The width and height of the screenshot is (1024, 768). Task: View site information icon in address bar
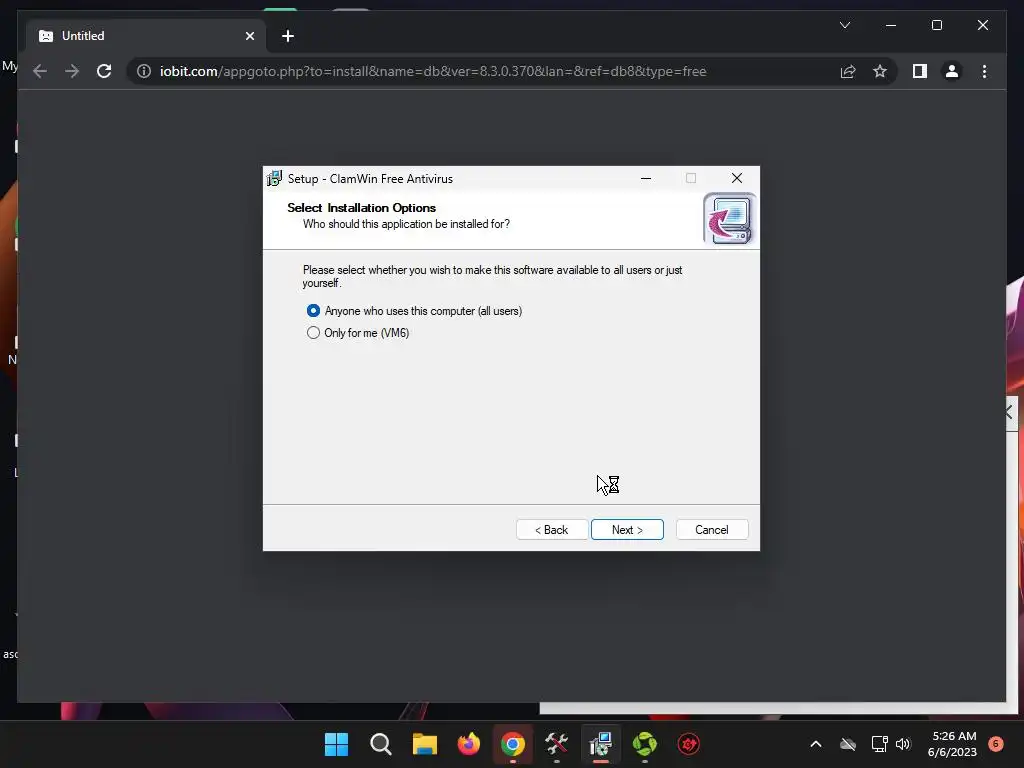pyautogui.click(x=144, y=71)
